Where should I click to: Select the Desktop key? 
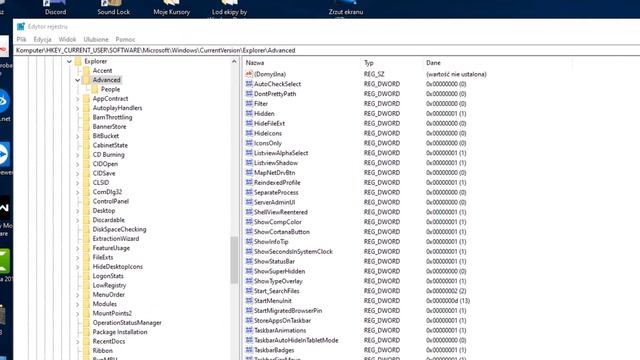[x=104, y=211]
